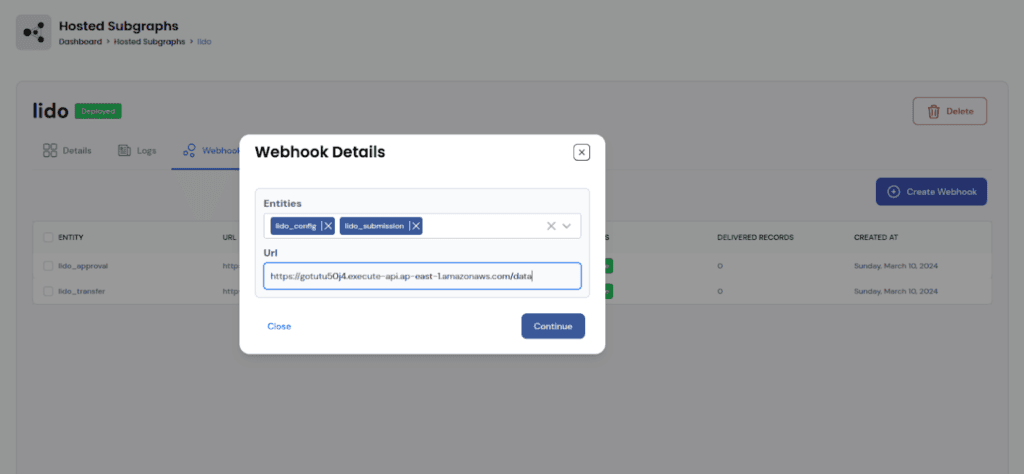Clear all selected entities

point(551,226)
